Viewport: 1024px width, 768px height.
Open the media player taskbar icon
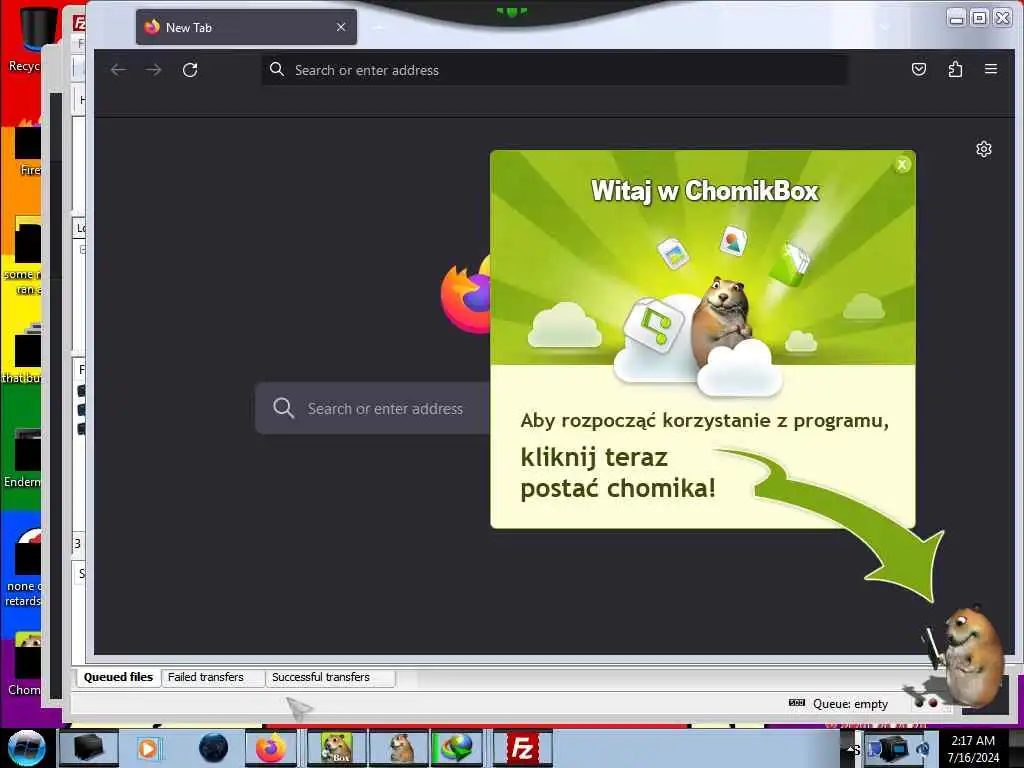148,748
